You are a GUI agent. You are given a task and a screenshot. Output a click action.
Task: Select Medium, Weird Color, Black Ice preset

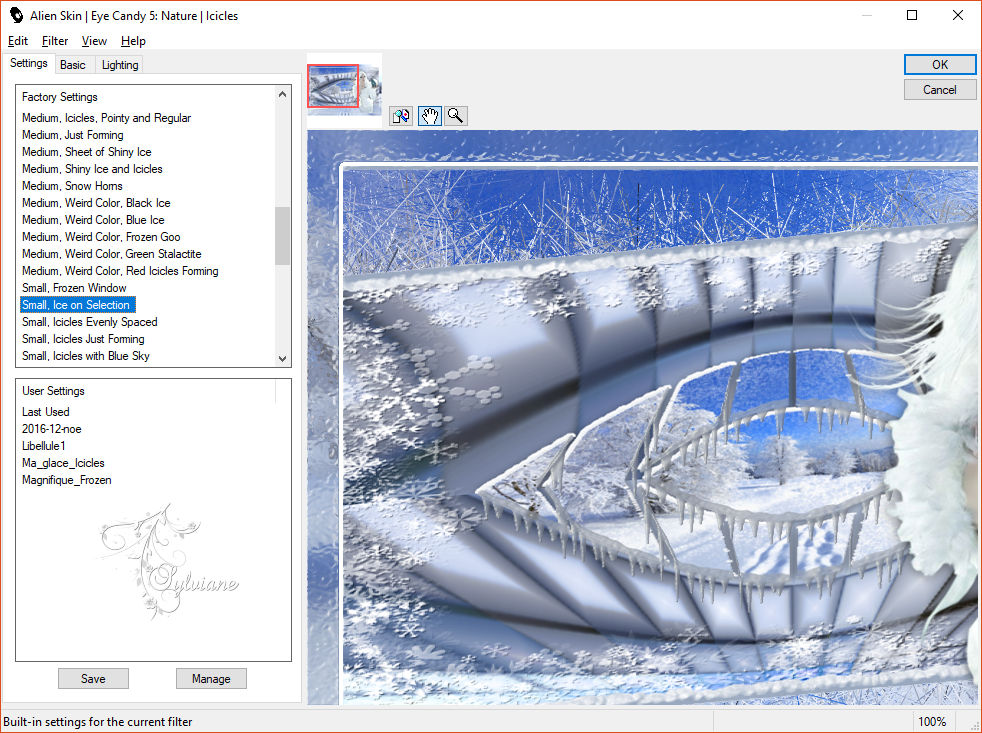[96, 202]
